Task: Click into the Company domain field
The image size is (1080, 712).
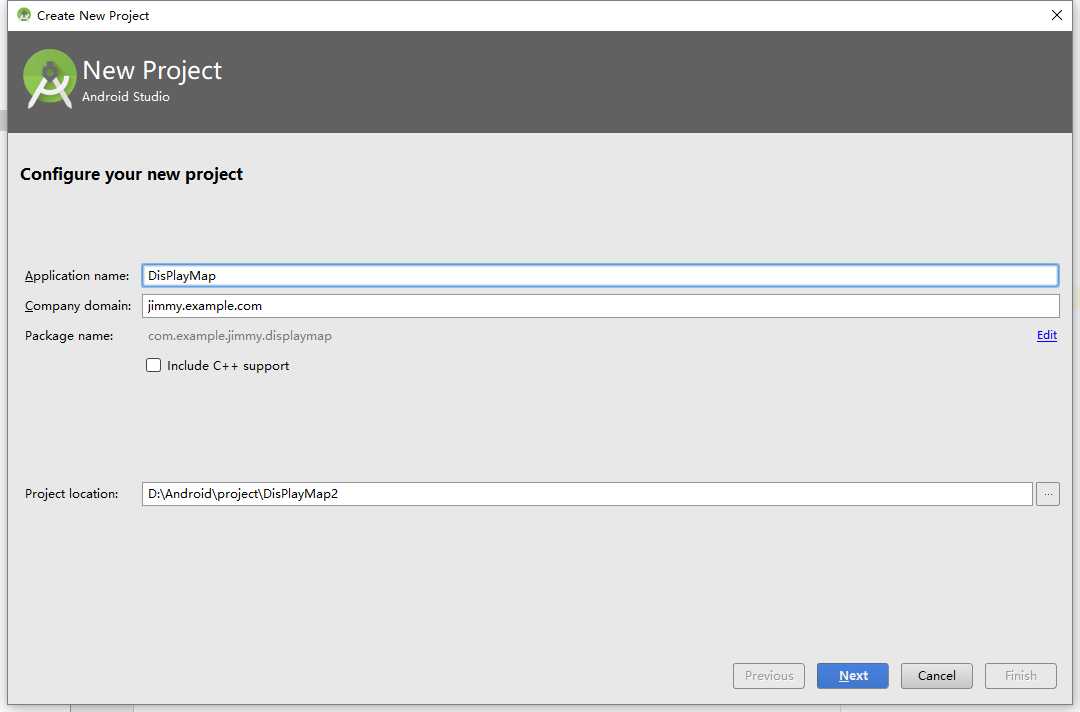Action: click(600, 306)
